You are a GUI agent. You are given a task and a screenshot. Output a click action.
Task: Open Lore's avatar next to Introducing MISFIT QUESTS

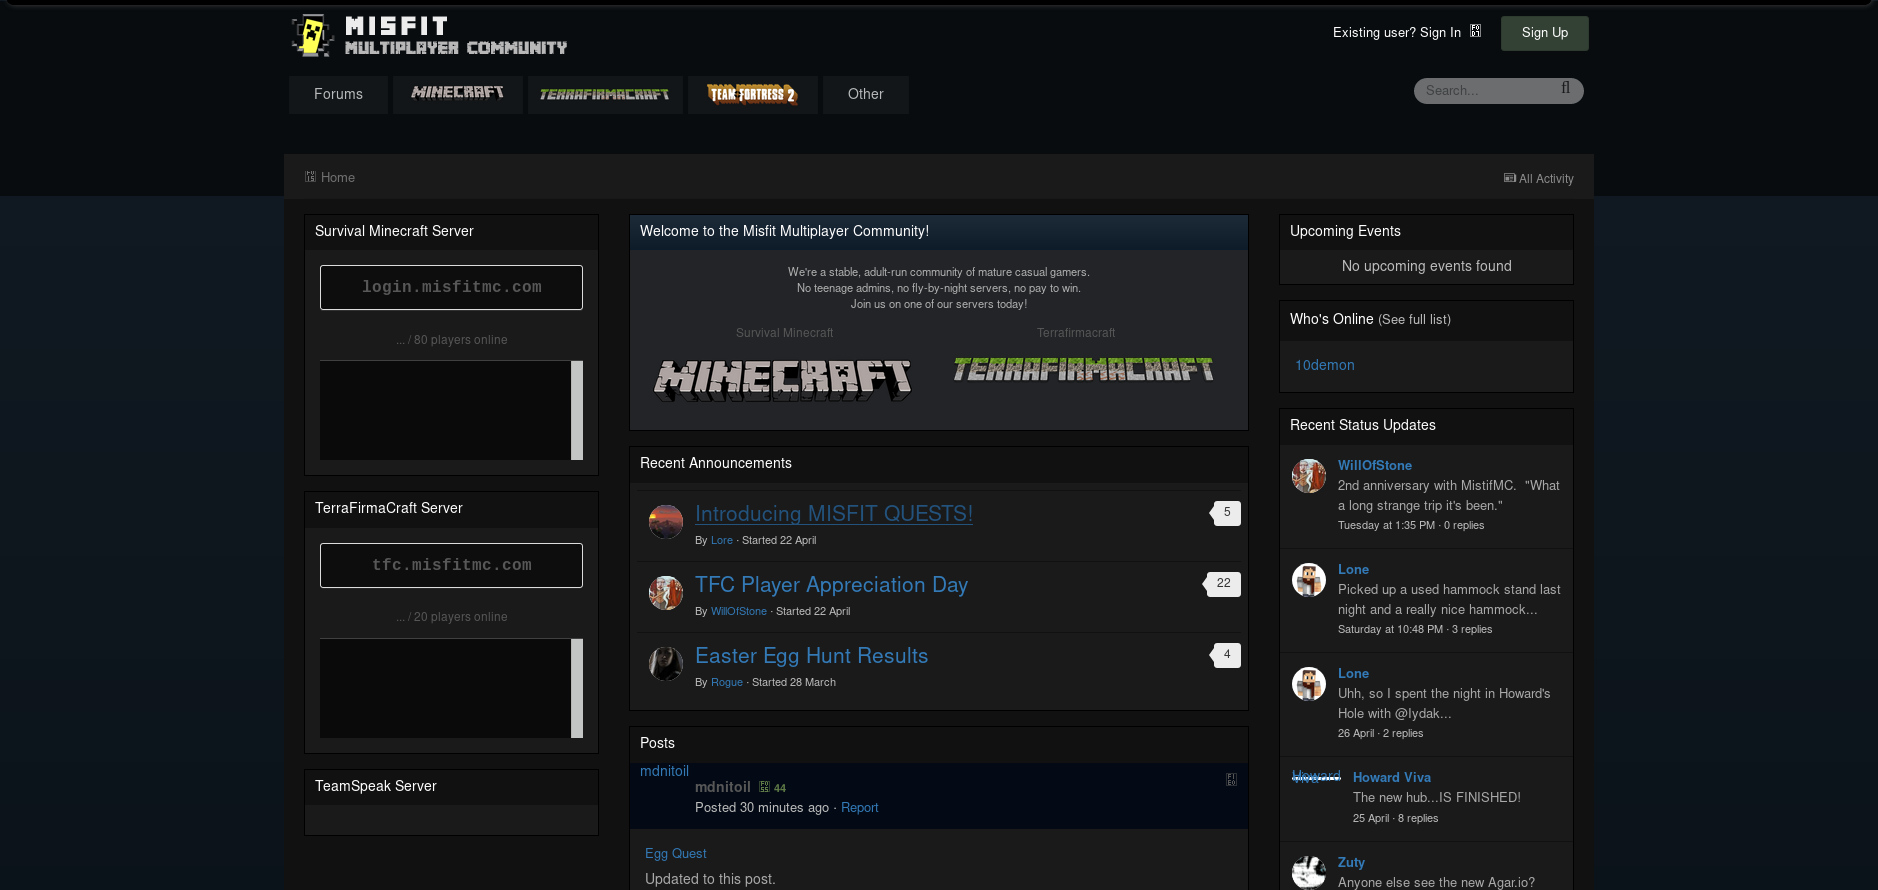(x=666, y=521)
